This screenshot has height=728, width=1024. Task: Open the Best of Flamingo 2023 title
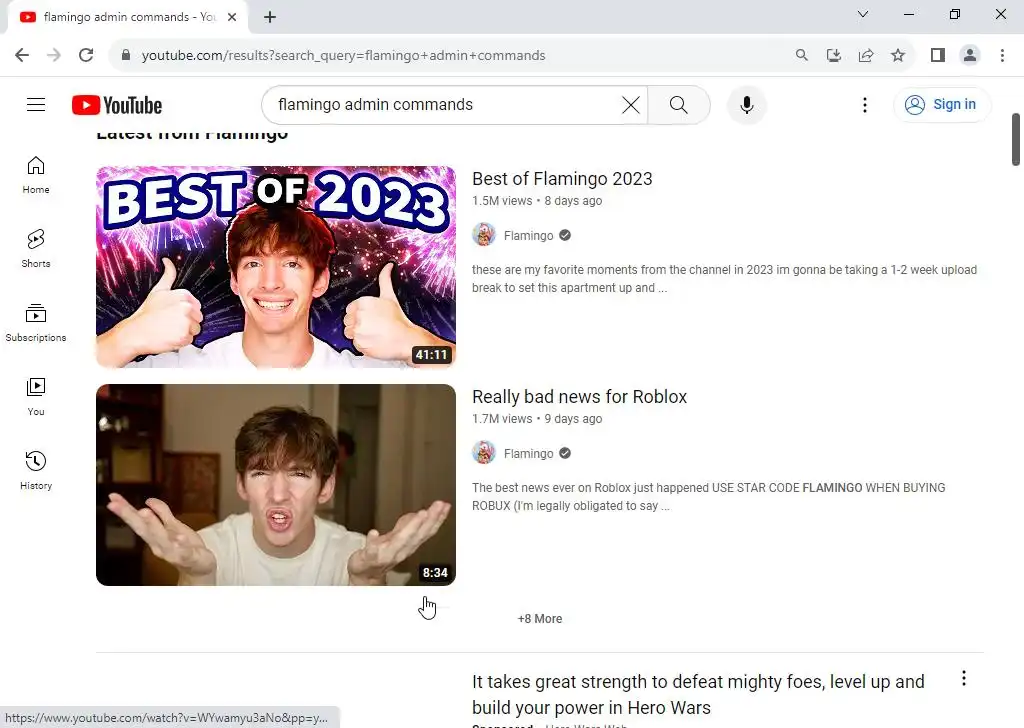coord(562,178)
